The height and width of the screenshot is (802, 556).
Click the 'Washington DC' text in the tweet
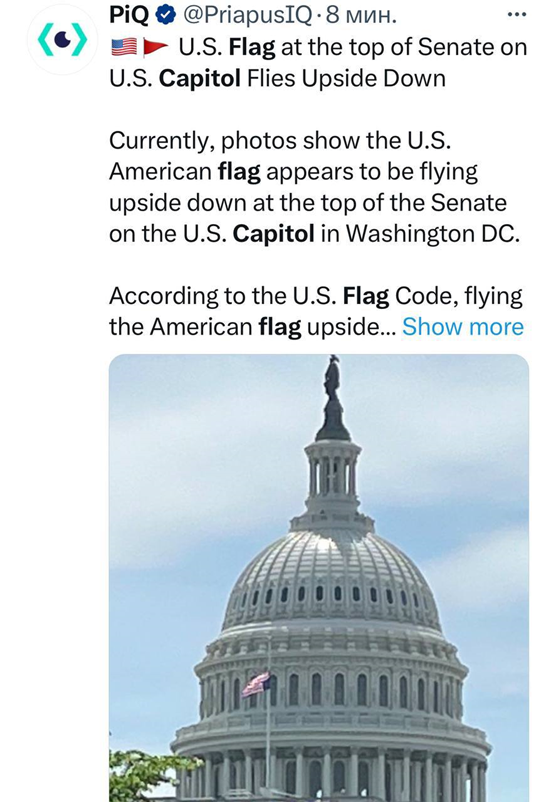433,234
